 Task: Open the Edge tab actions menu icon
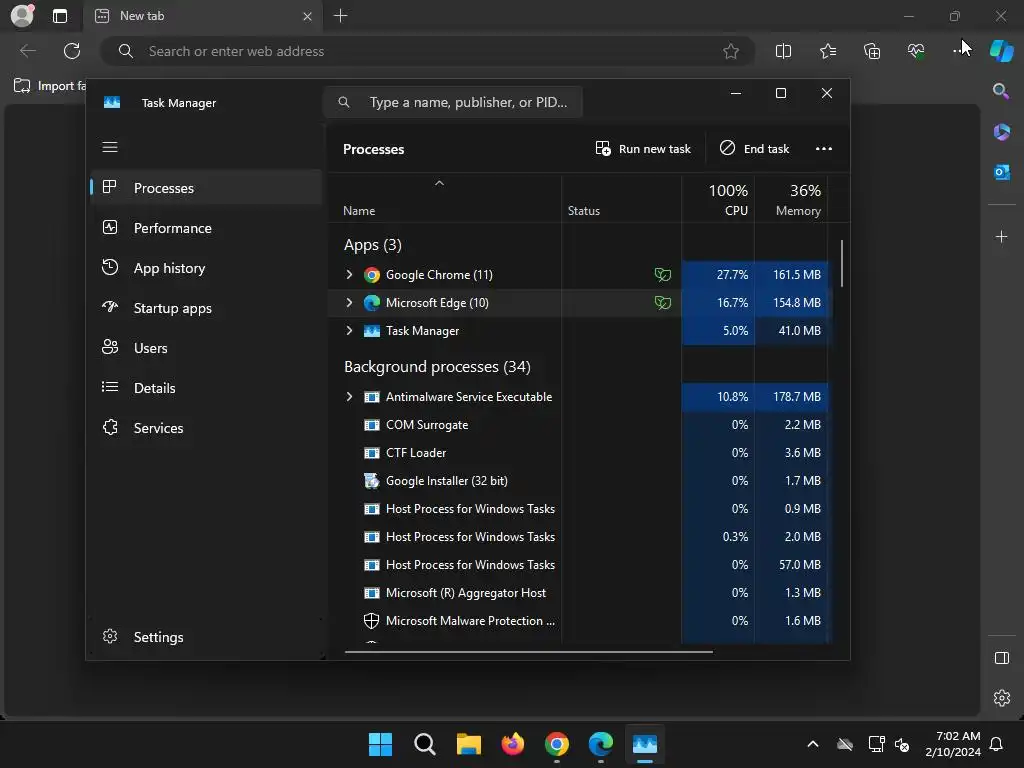[x=60, y=16]
